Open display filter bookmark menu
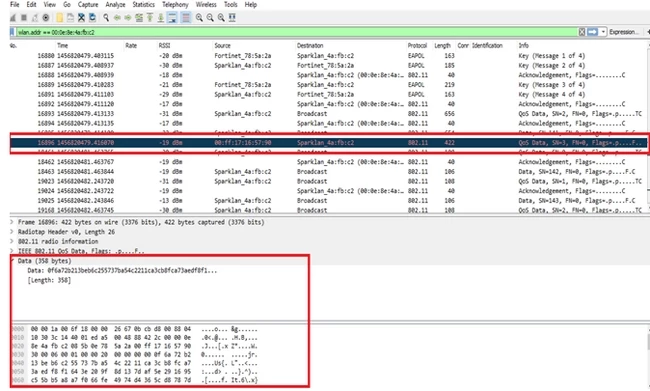 (x=12, y=32)
